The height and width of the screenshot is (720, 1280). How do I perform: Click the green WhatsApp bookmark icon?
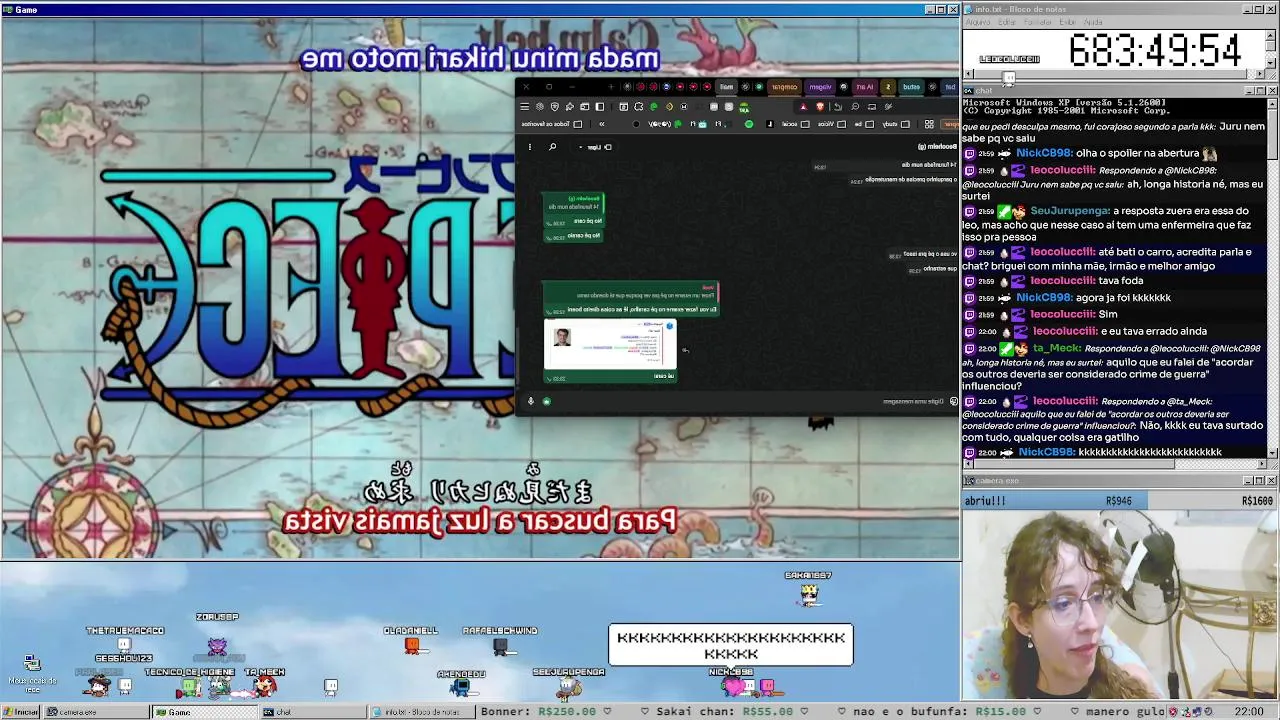click(x=677, y=124)
